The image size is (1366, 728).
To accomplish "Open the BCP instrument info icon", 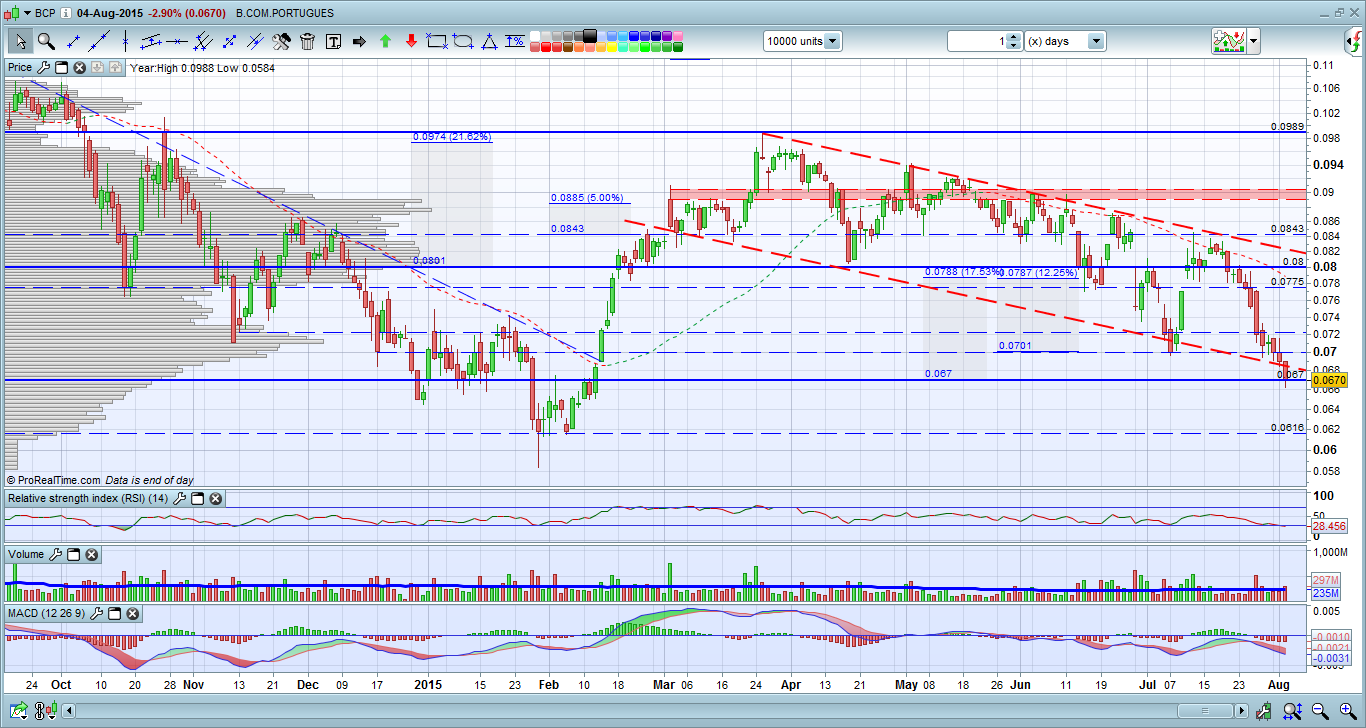I will coord(66,14).
